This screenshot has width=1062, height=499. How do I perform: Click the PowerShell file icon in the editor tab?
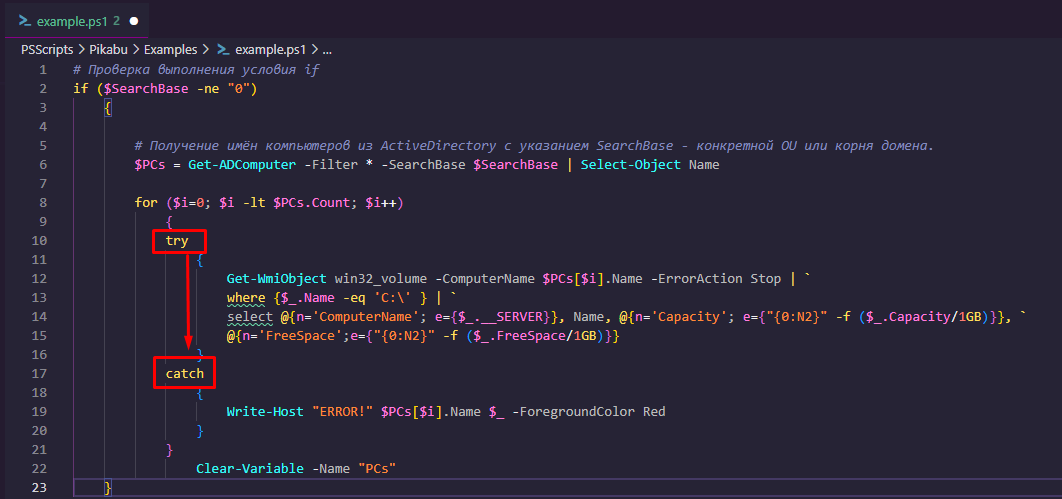pyautogui.click(x=24, y=20)
